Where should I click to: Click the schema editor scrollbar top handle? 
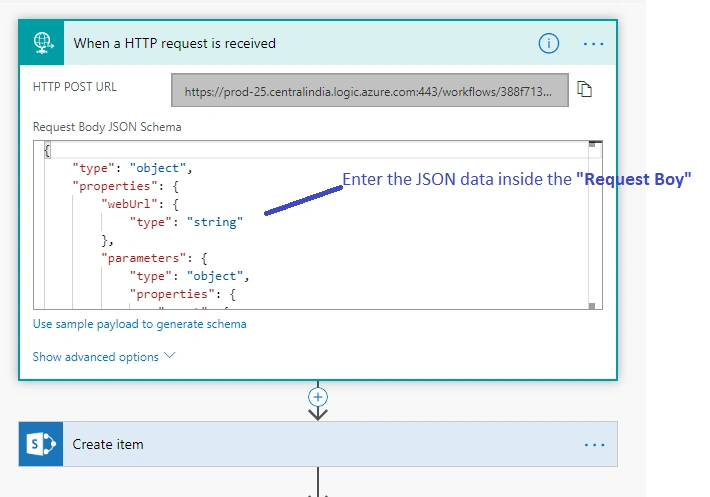tap(592, 144)
